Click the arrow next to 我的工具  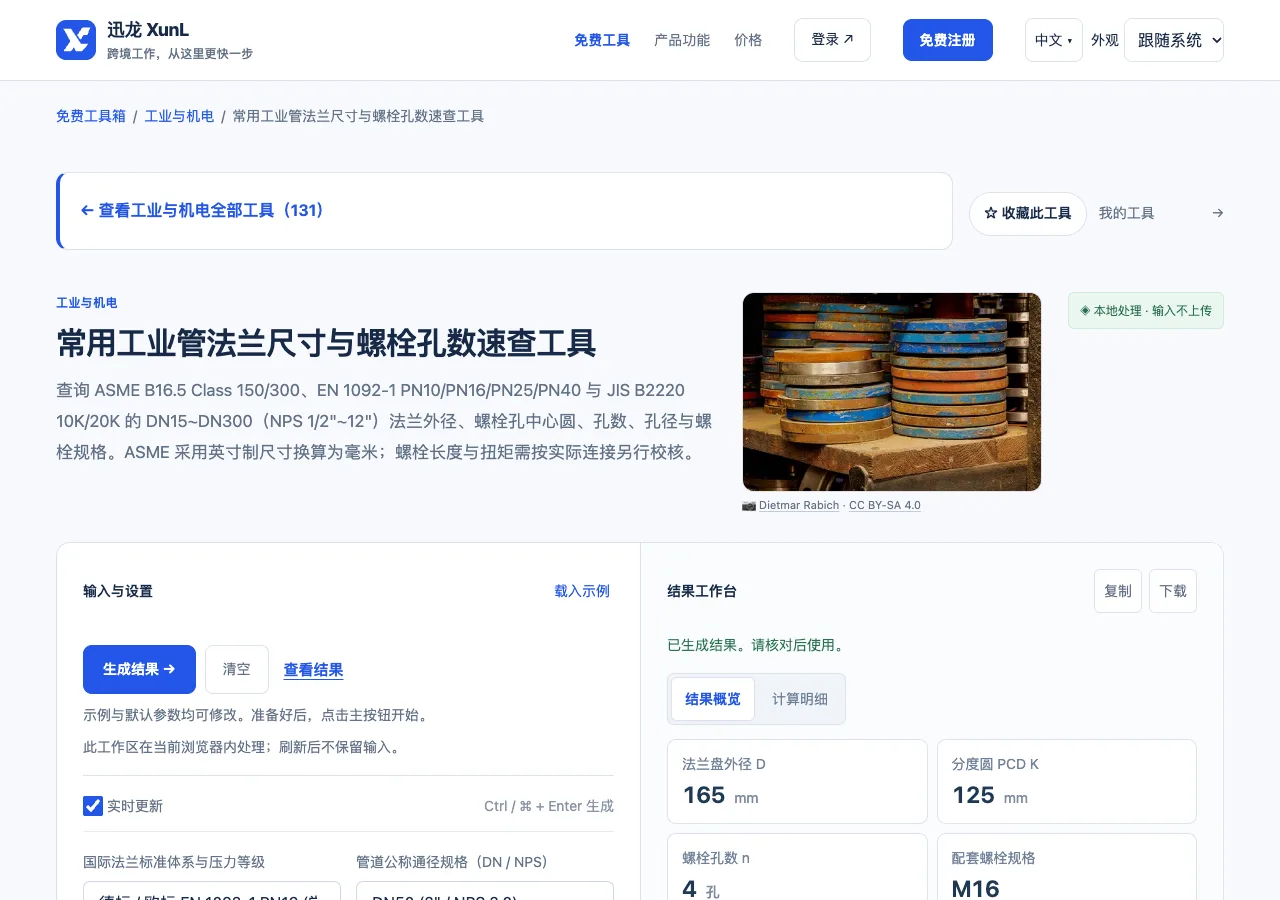click(1217, 213)
